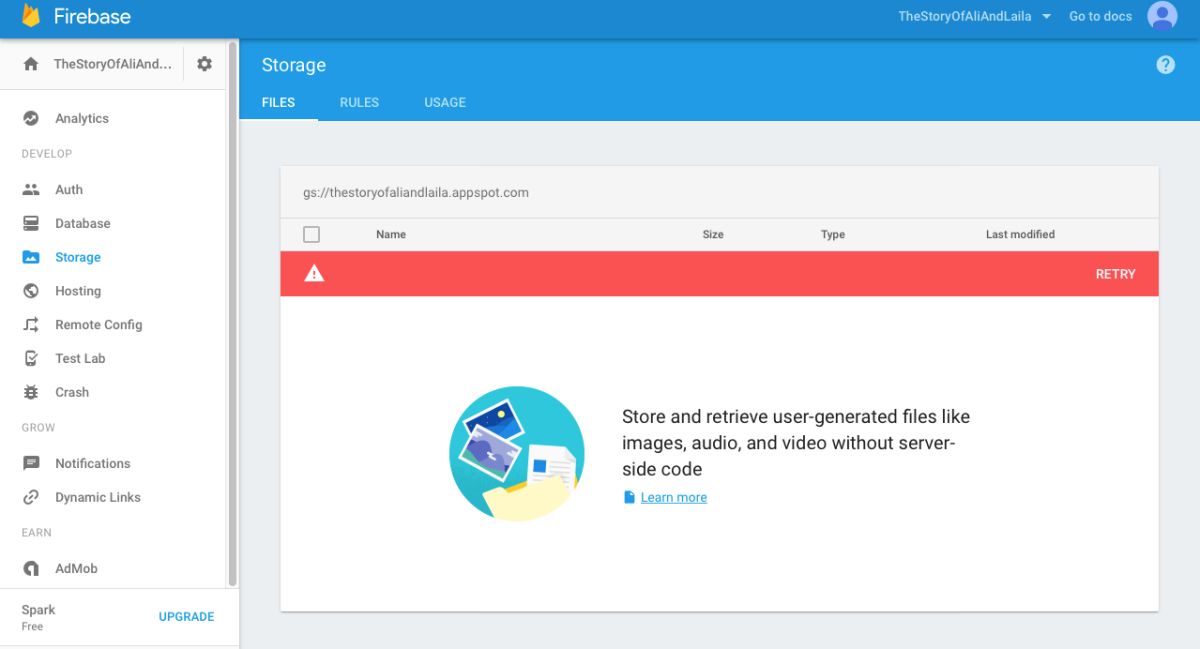
Task: Click the Auth people icon
Action: pos(31,189)
